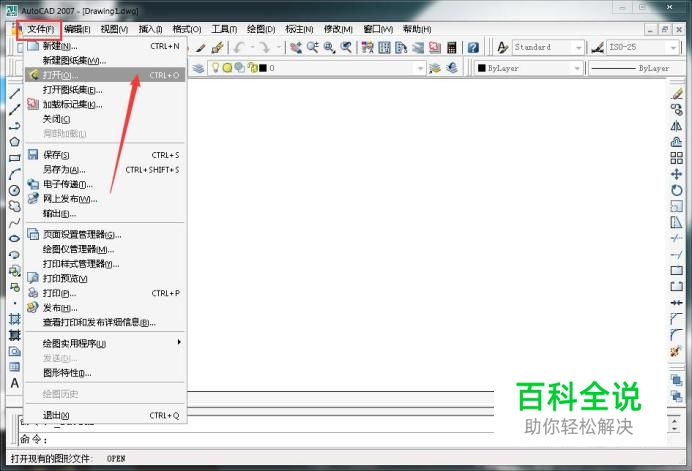The image size is (692, 471).
Task: Select the Line tool in Draw toolbar
Action: [15, 94]
